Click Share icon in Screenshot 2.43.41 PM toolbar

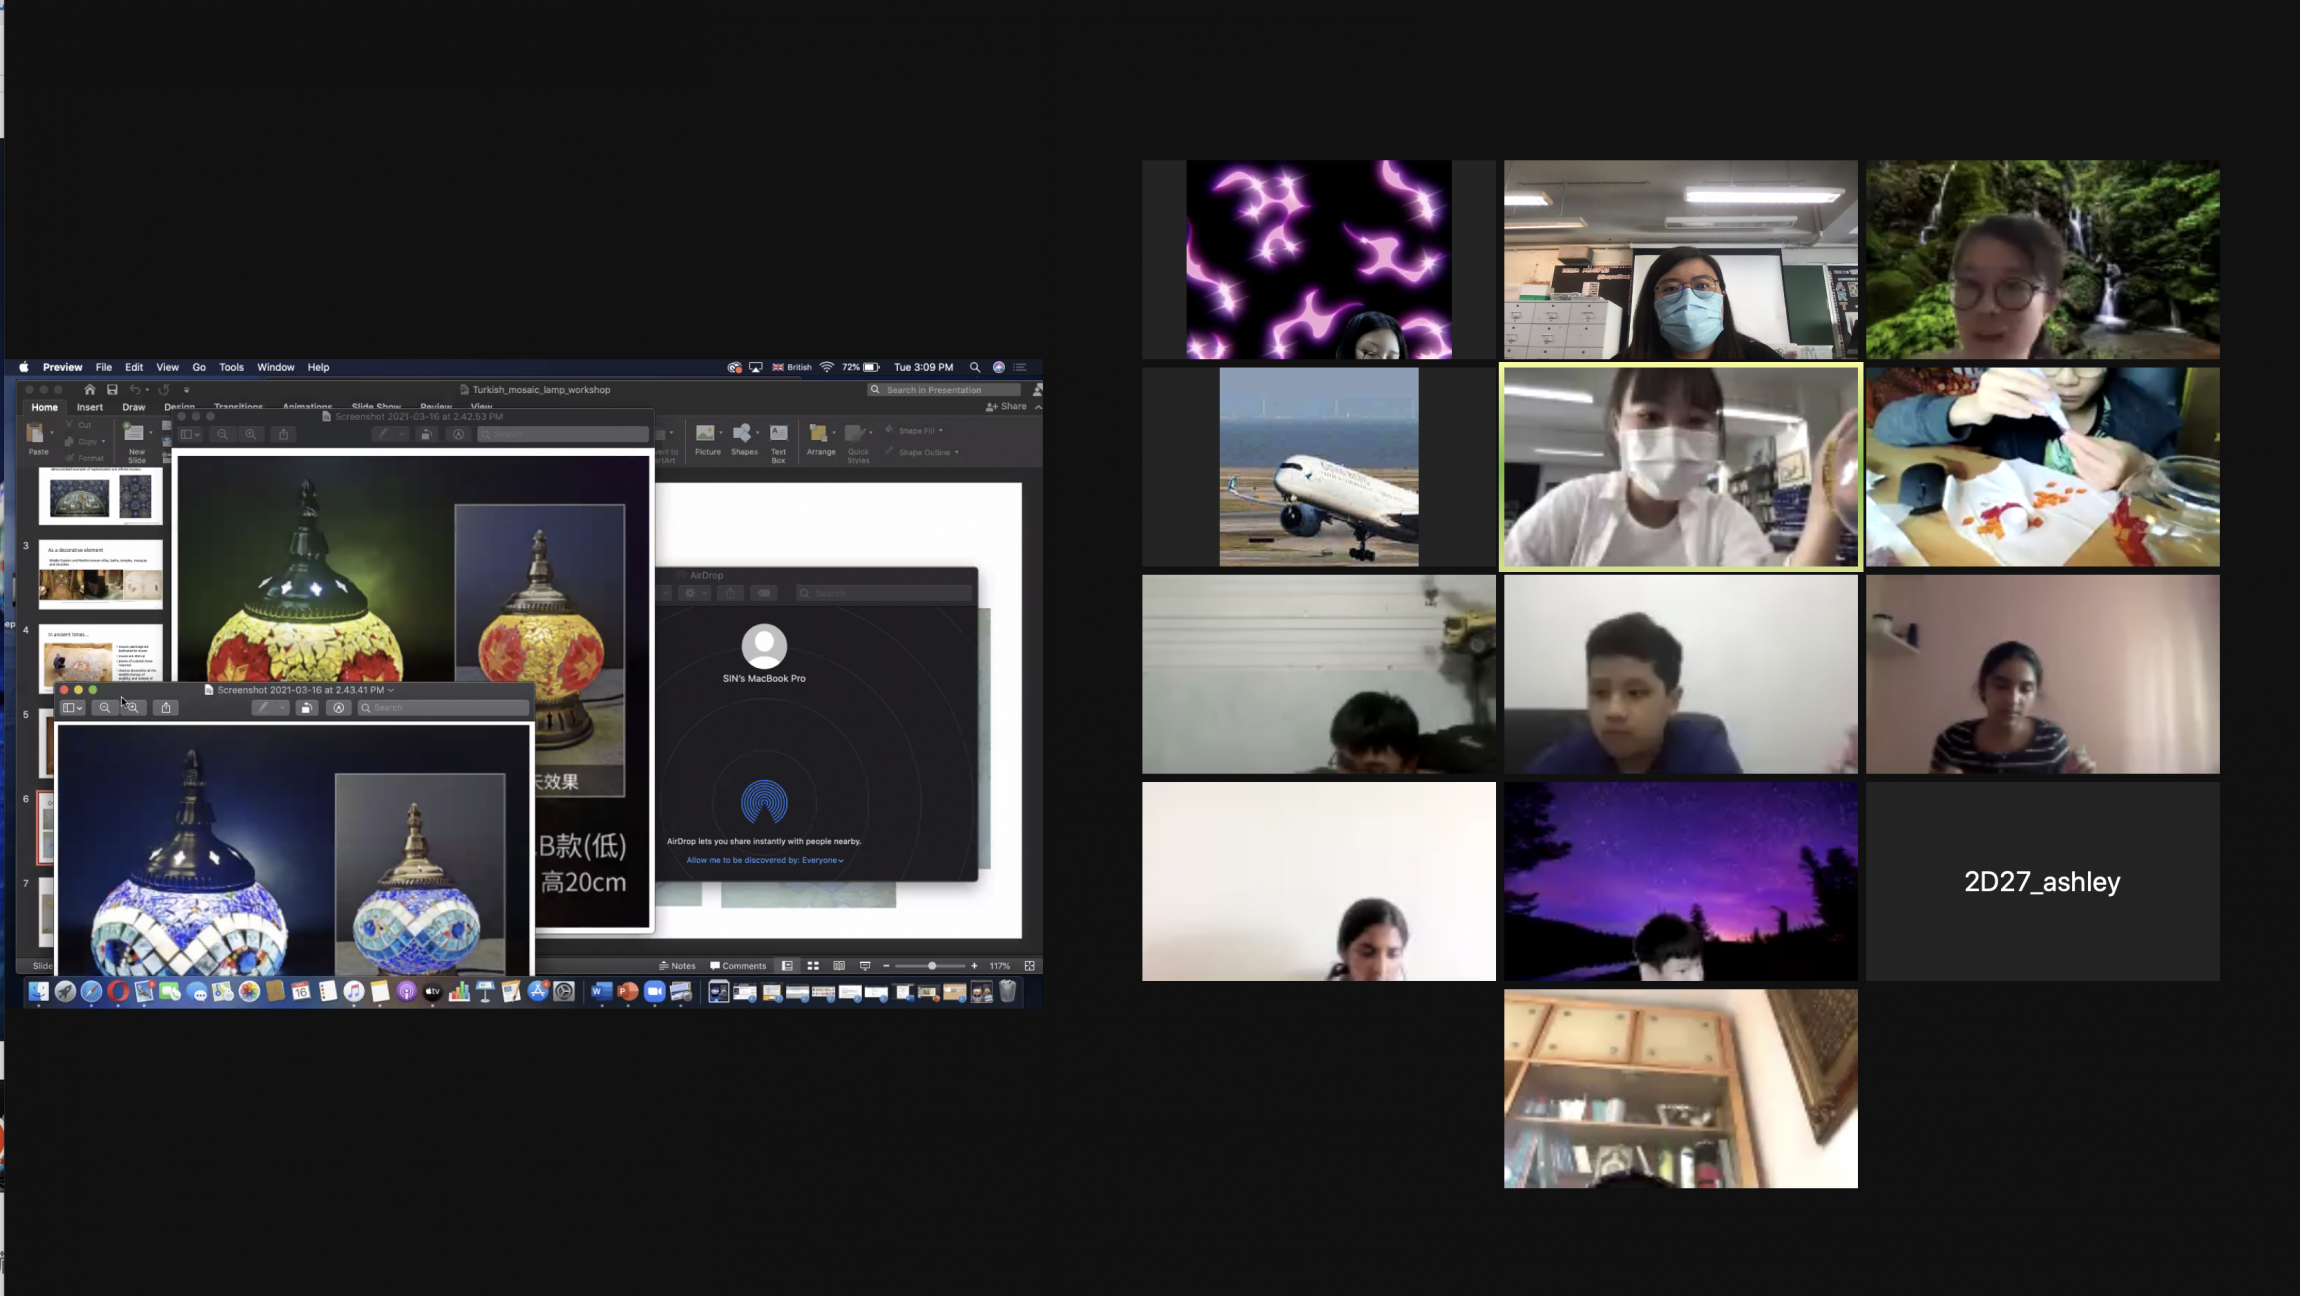[x=166, y=707]
